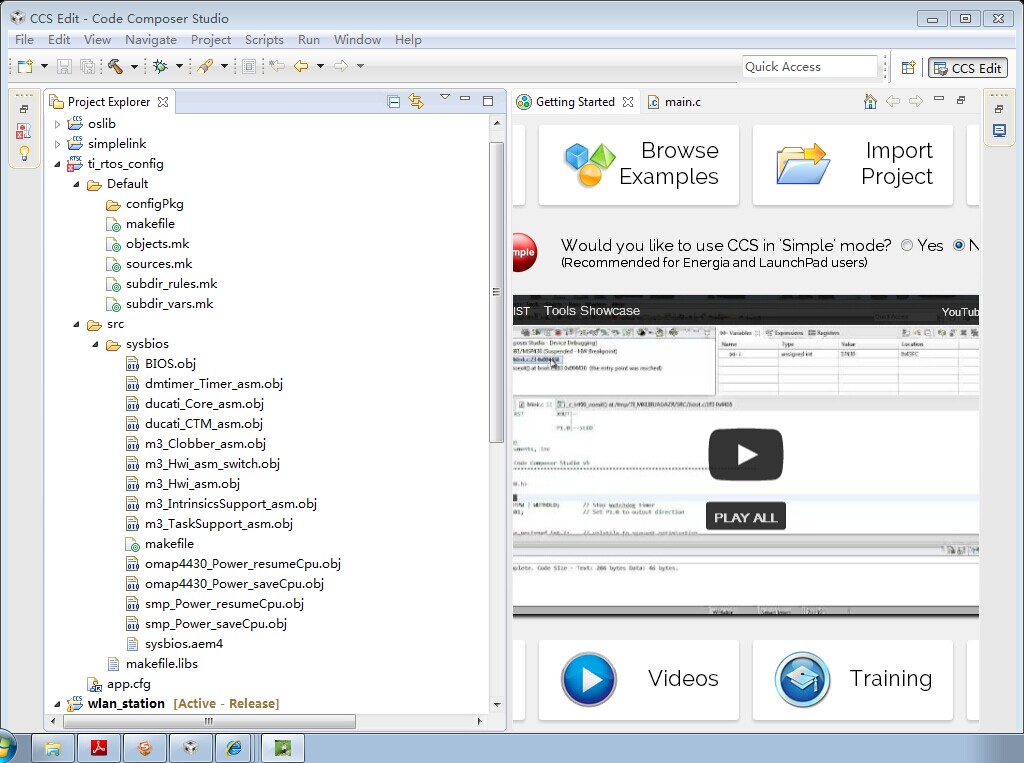
Task: Click the Last Edit Location arrow icon
Action: pyautogui.click(x=277, y=66)
